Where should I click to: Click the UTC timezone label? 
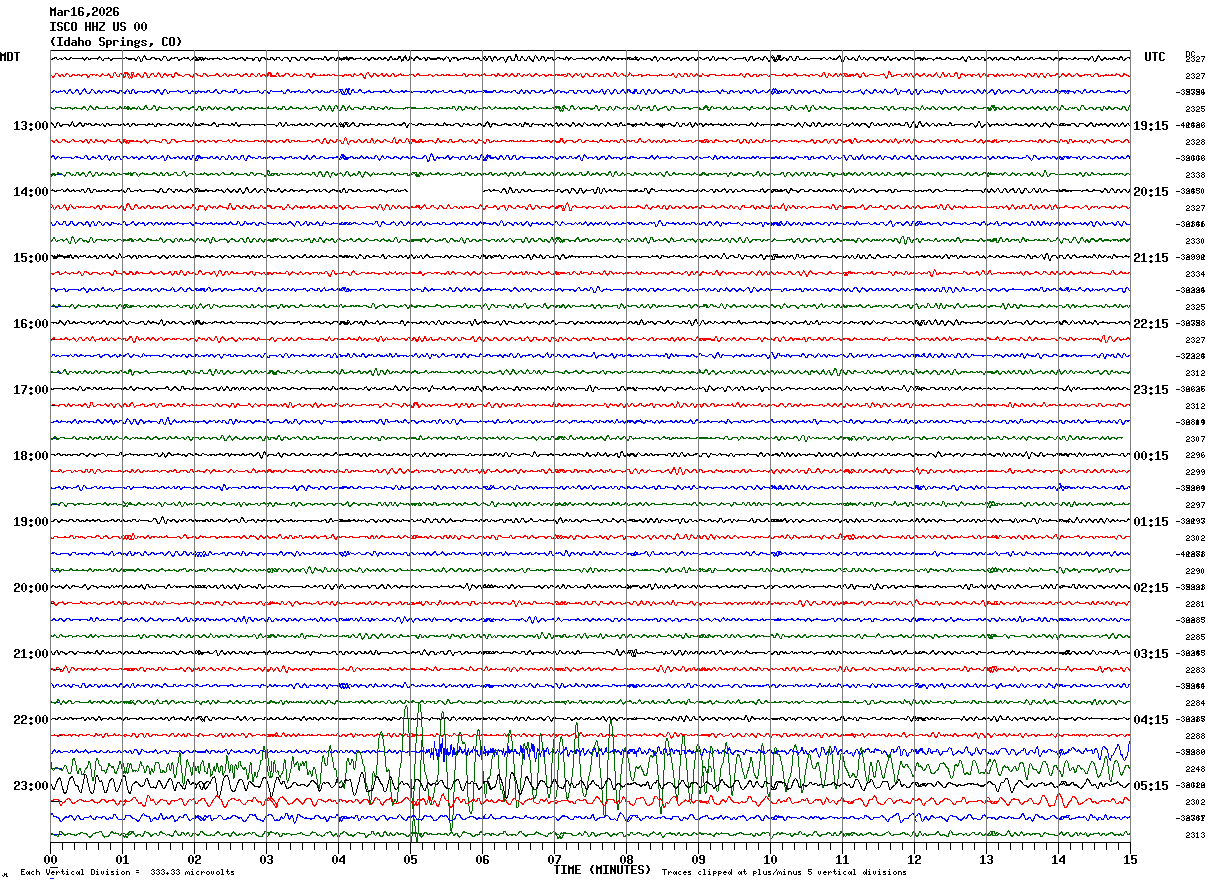tap(1155, 57)
